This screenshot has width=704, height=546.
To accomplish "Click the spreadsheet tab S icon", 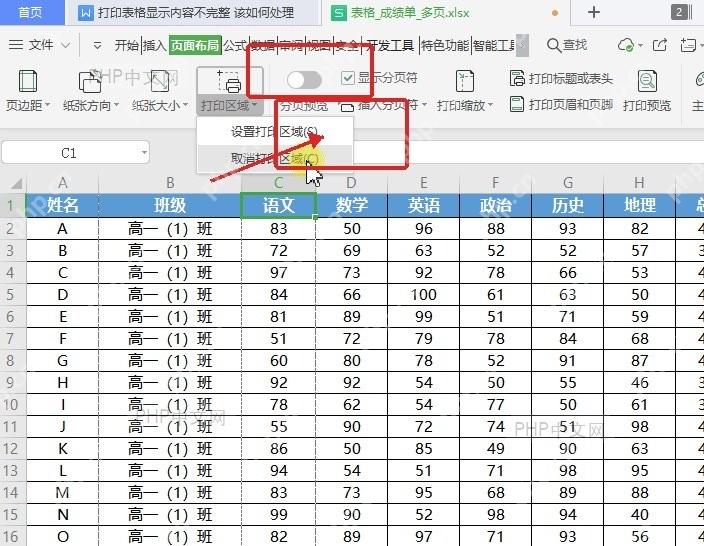I will [339, 13].
